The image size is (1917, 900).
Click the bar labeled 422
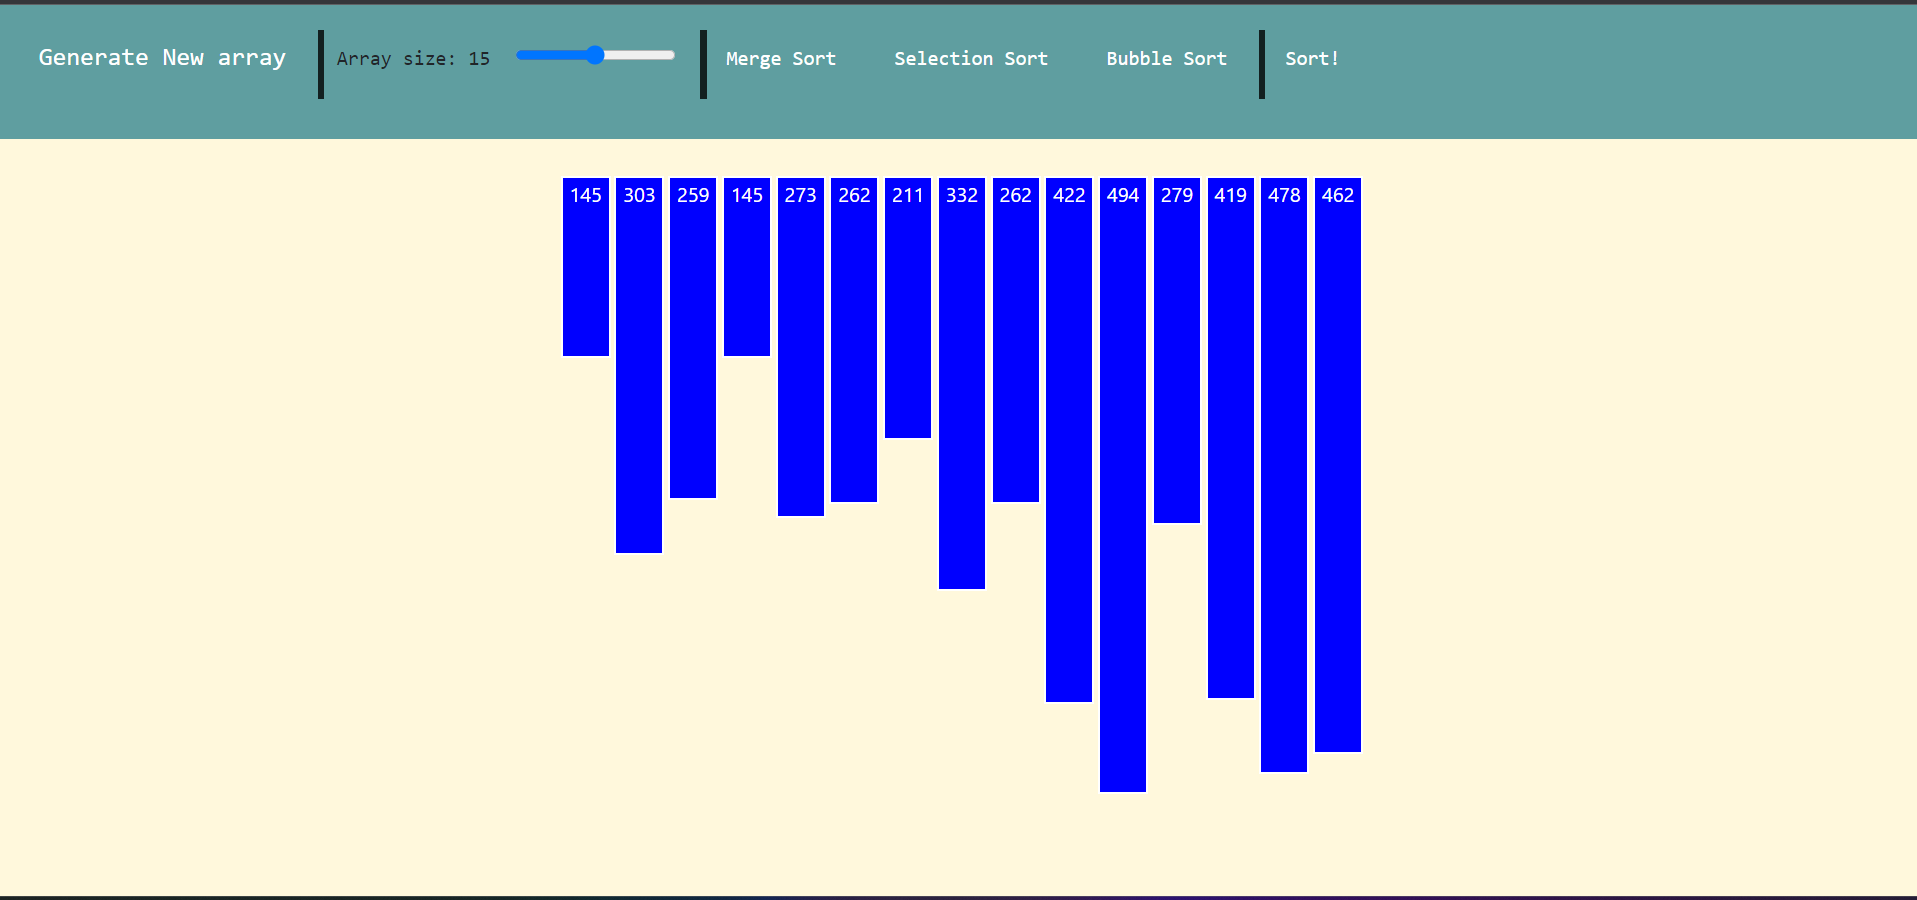point(1069,440)
